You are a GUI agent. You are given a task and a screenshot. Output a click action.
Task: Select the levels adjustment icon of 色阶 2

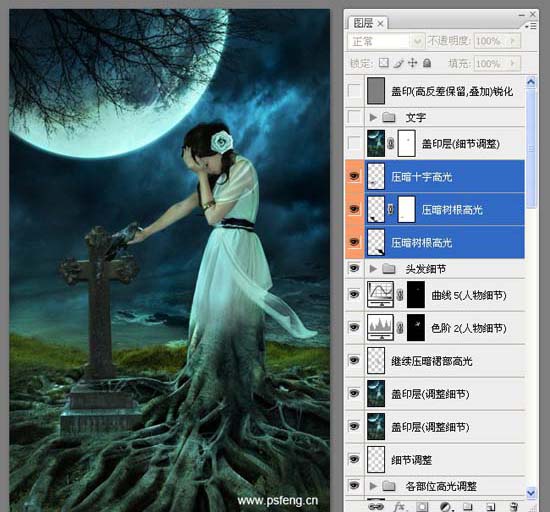380,328
